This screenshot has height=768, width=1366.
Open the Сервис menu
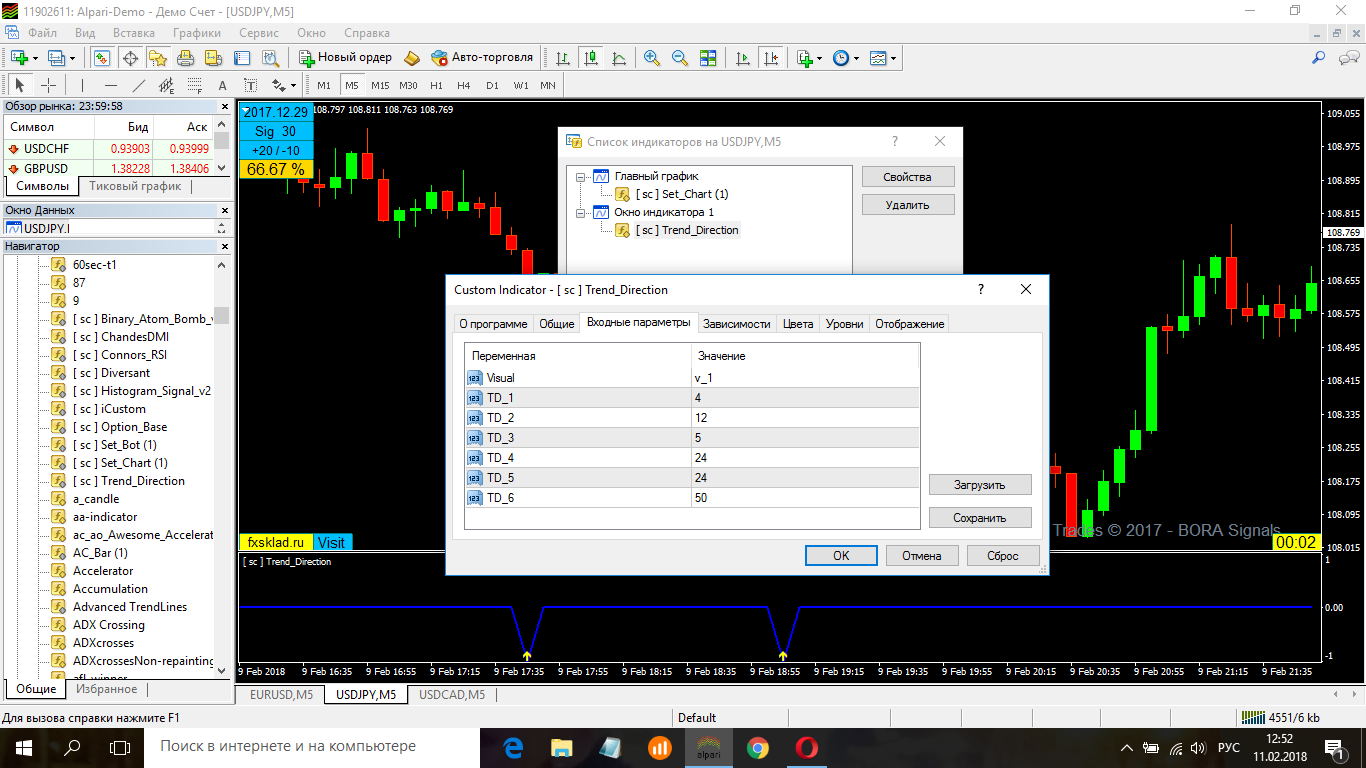coord(260,33)
